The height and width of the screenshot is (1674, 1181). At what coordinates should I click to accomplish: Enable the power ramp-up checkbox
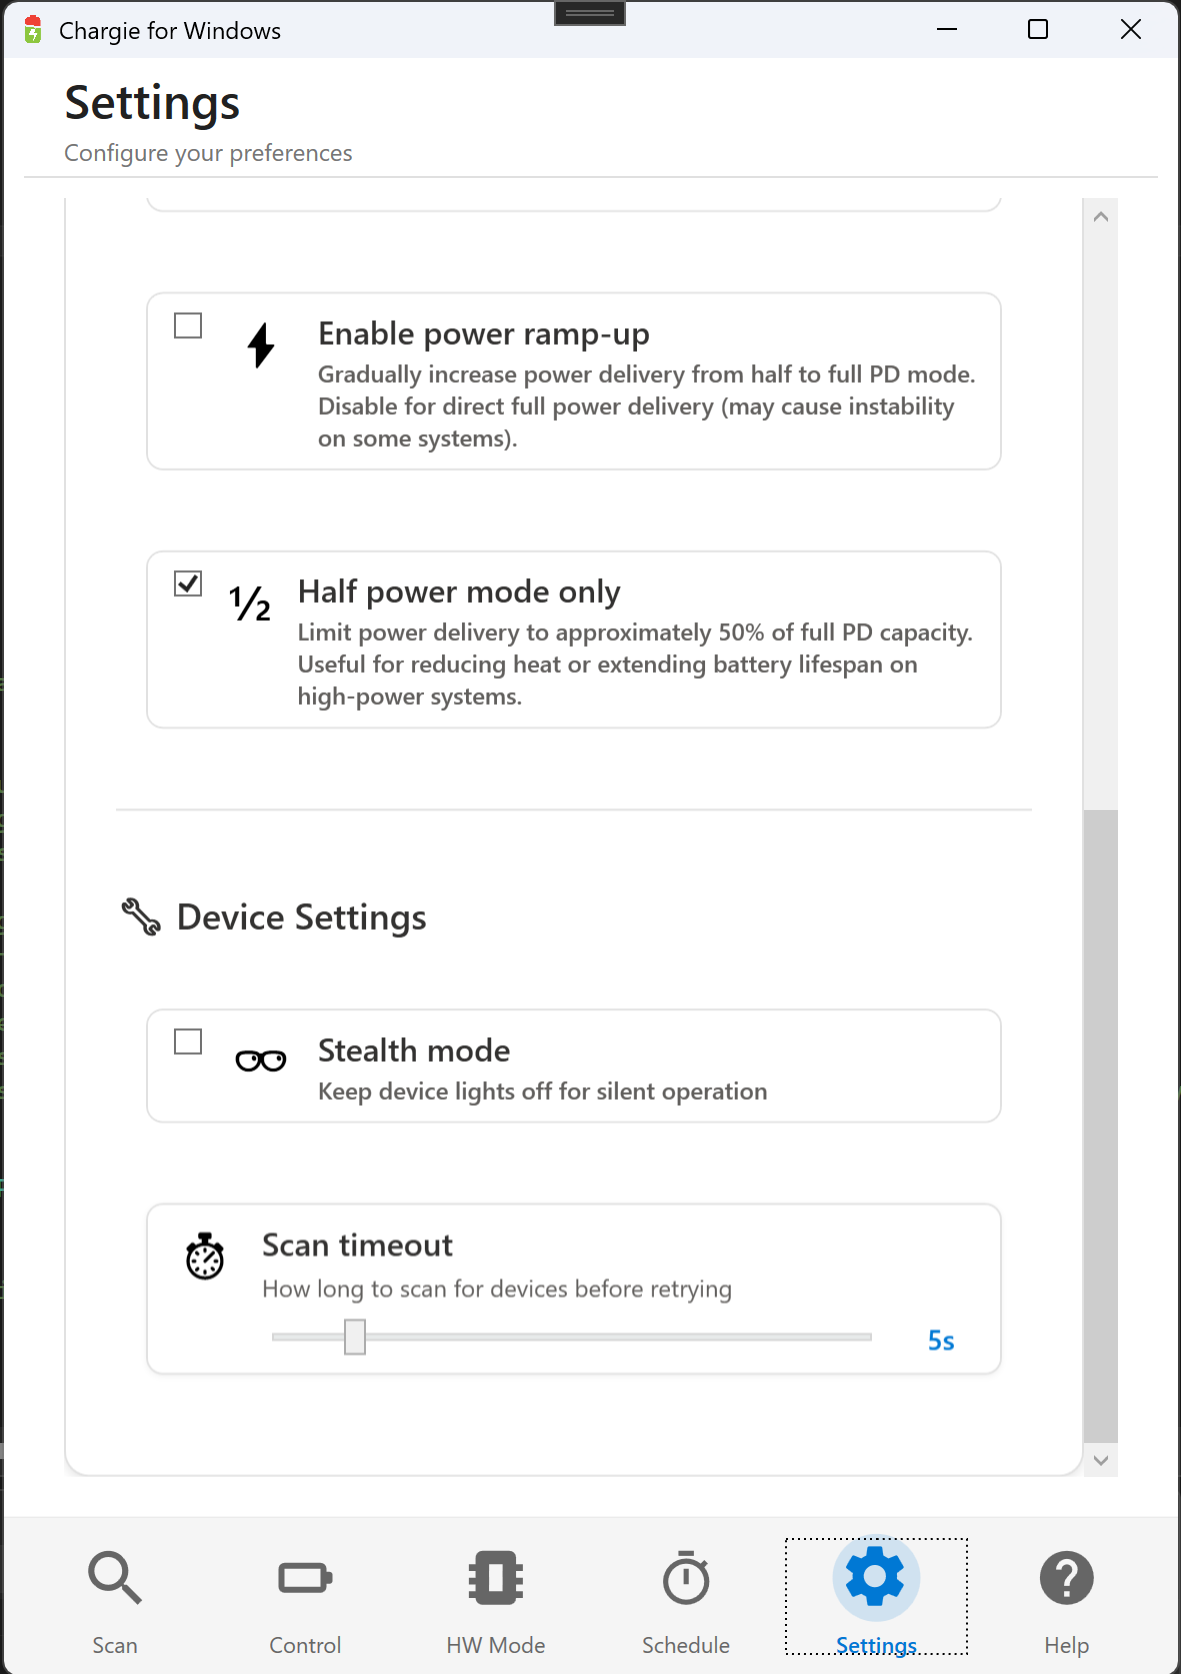pos(187,325)
